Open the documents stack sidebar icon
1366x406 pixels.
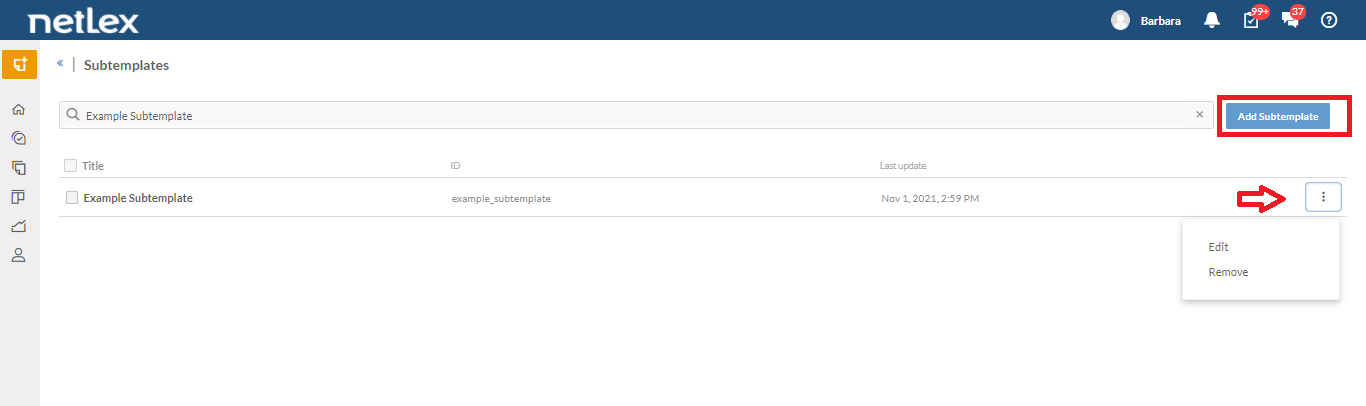[x=18, y=167]
